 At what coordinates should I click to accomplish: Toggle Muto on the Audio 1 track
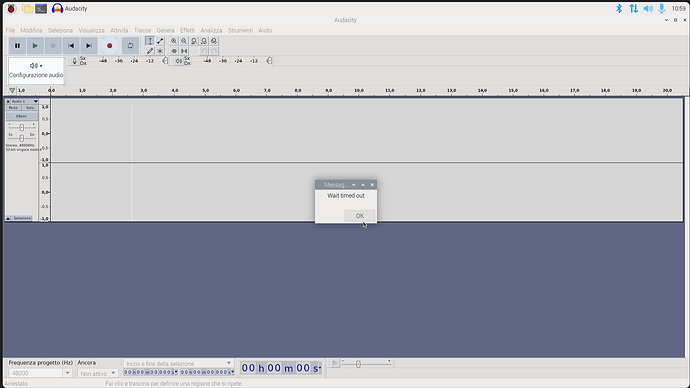[13, 108]
